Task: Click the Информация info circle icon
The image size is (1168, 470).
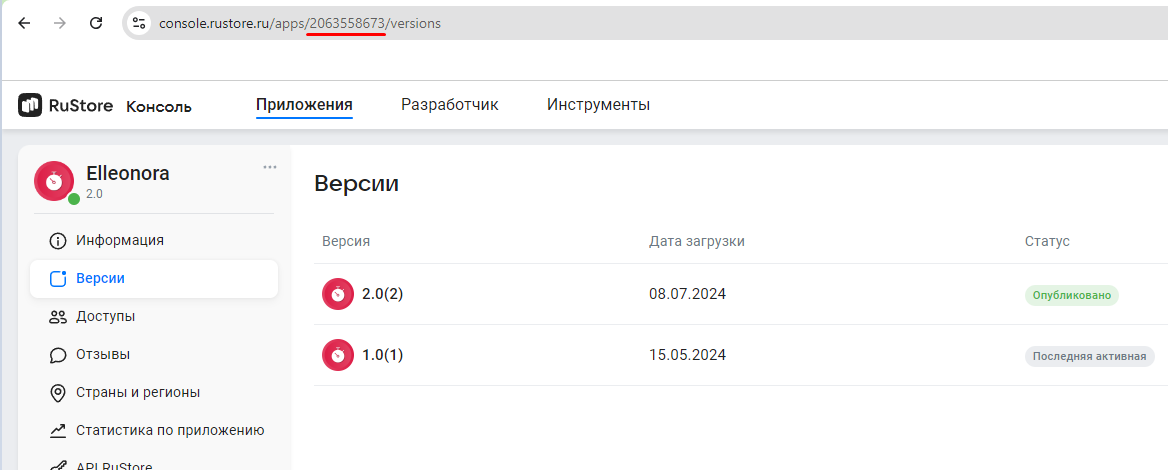Action: [x=58, y=241]
